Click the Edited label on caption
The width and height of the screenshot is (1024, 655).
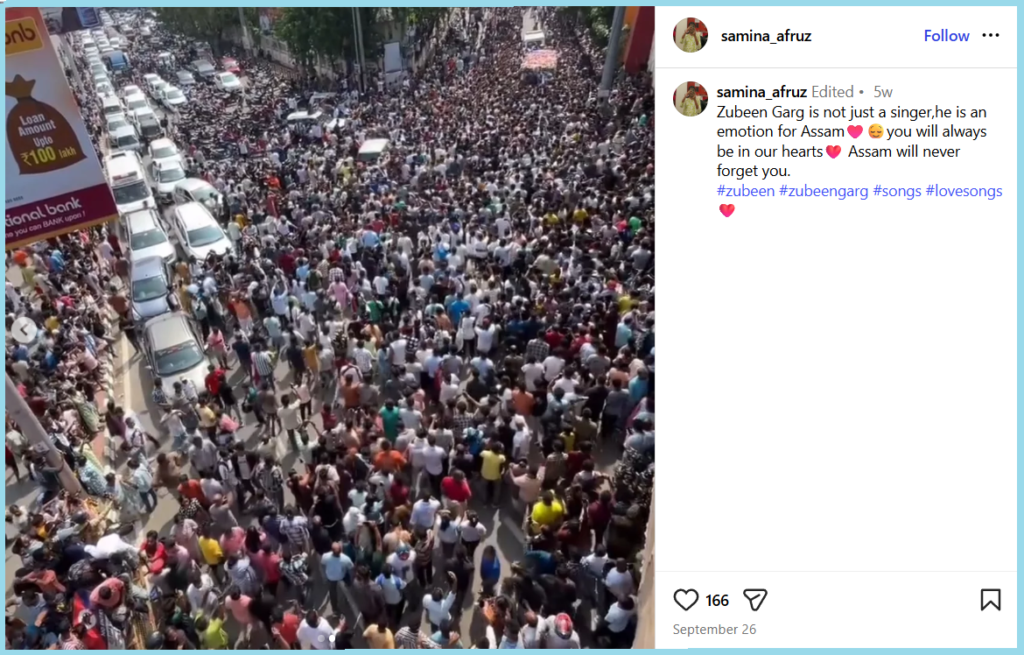click(x=832, y=91)
